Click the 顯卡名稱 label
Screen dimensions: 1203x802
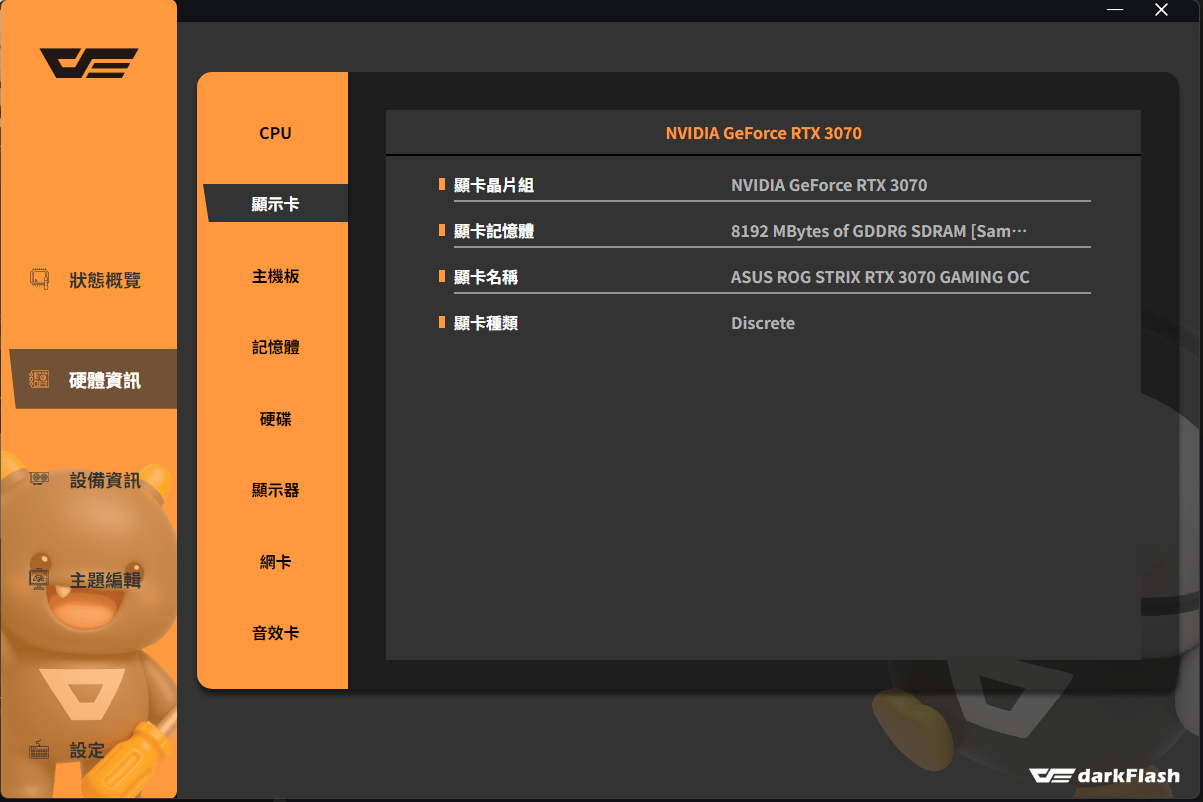pos(486,277)
